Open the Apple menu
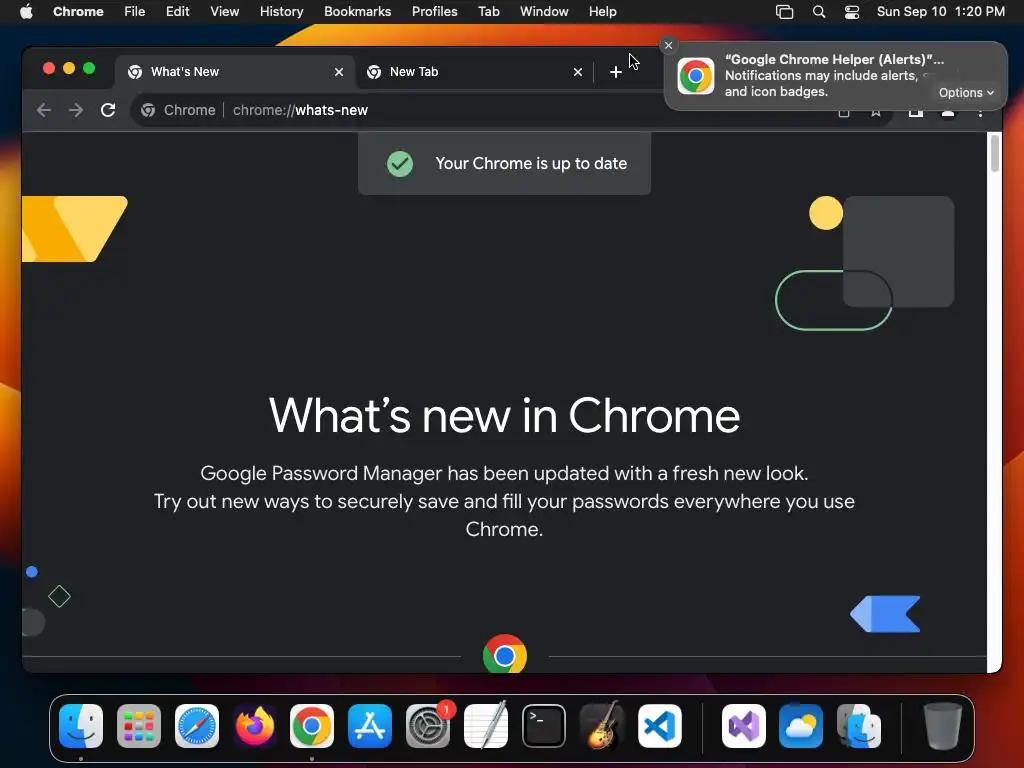1024x768 pixels. (x=26, y=12)
